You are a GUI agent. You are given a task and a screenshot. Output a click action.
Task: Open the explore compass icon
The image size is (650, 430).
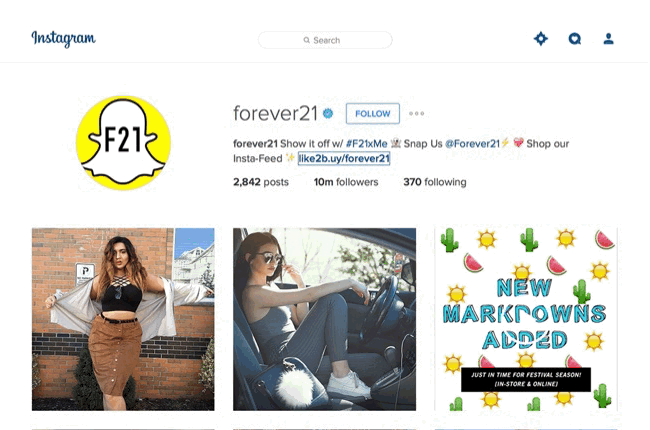[x=541, y=39]
